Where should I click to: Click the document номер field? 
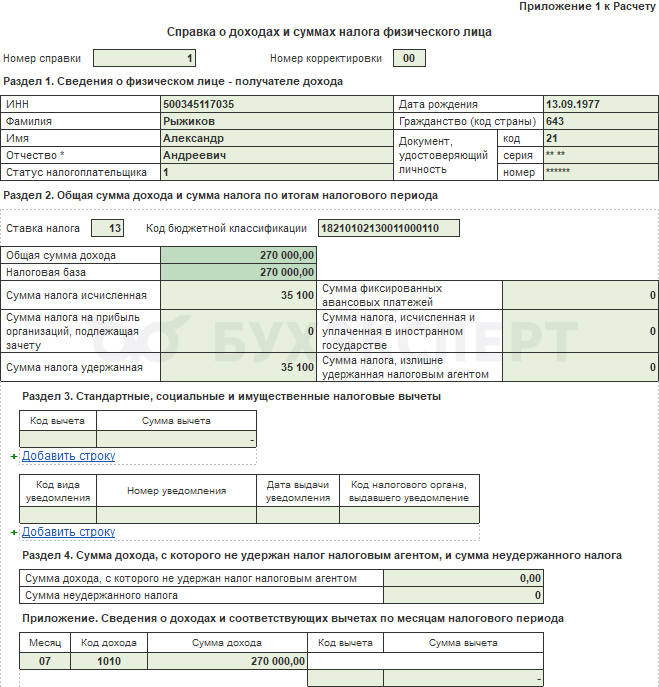tap(601, 173)
